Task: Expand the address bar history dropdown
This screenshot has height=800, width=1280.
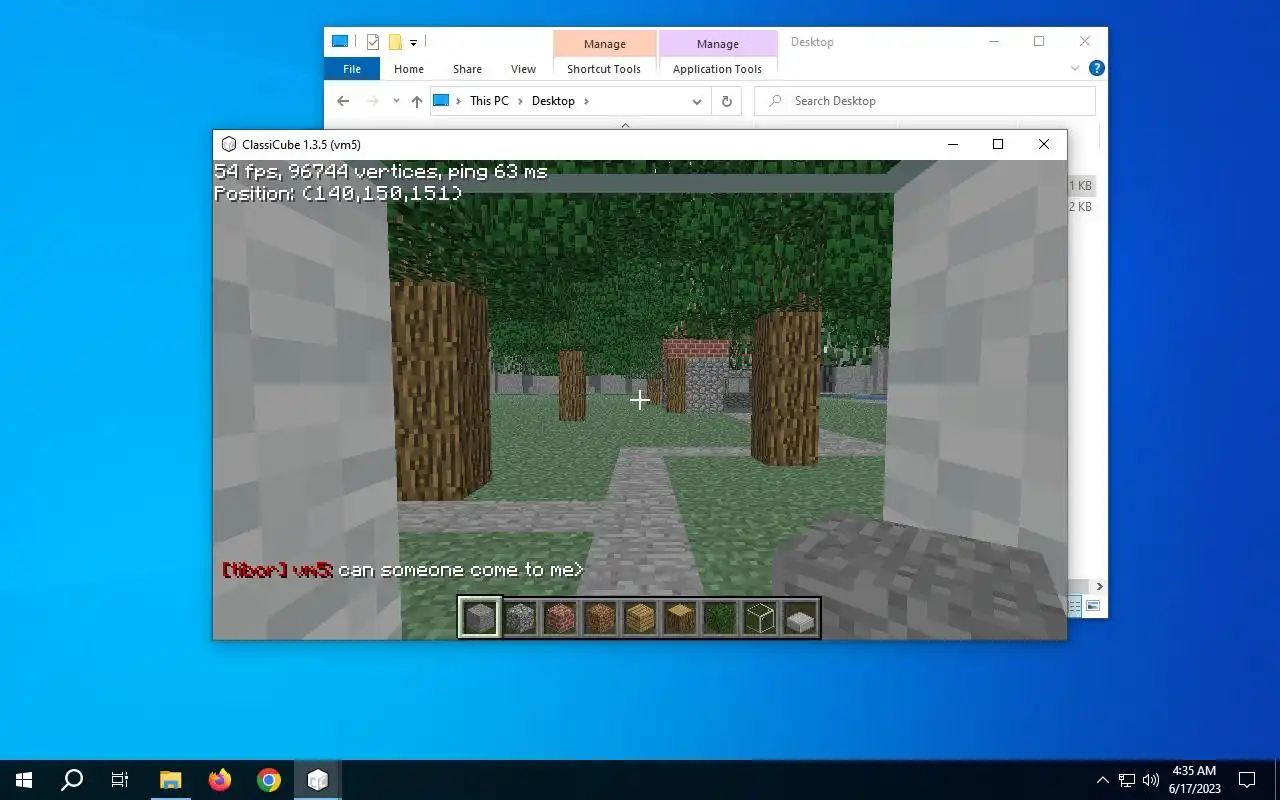Action: click(x=697, y=101)
